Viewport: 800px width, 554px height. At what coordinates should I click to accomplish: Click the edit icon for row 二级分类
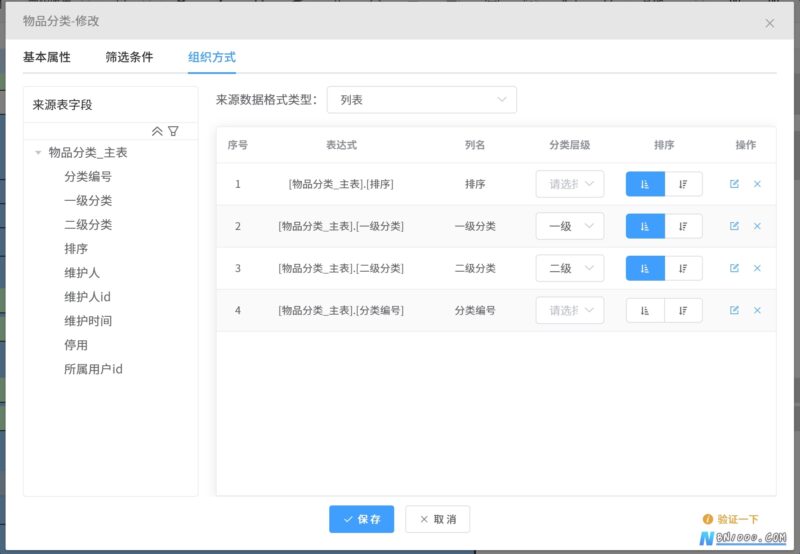click(x=734, y=268)
